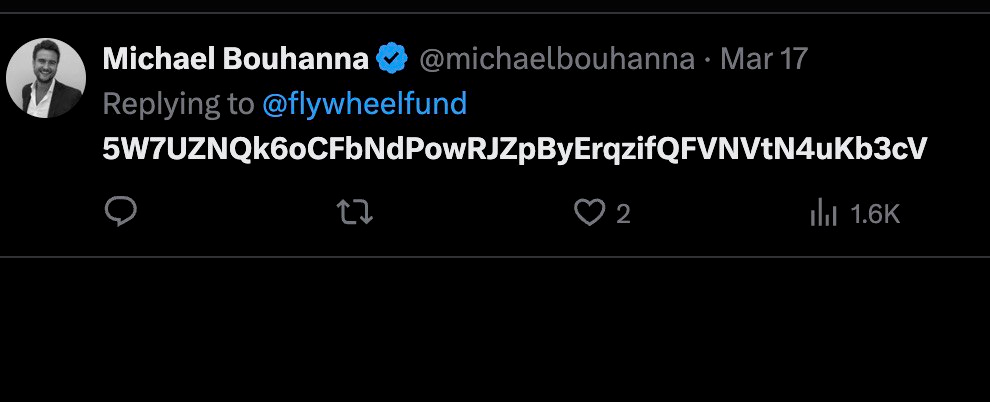The height and width of the screenshot is (402, 990).
Task: Open view analytics bar chart icon
Action: coord(822,212)
